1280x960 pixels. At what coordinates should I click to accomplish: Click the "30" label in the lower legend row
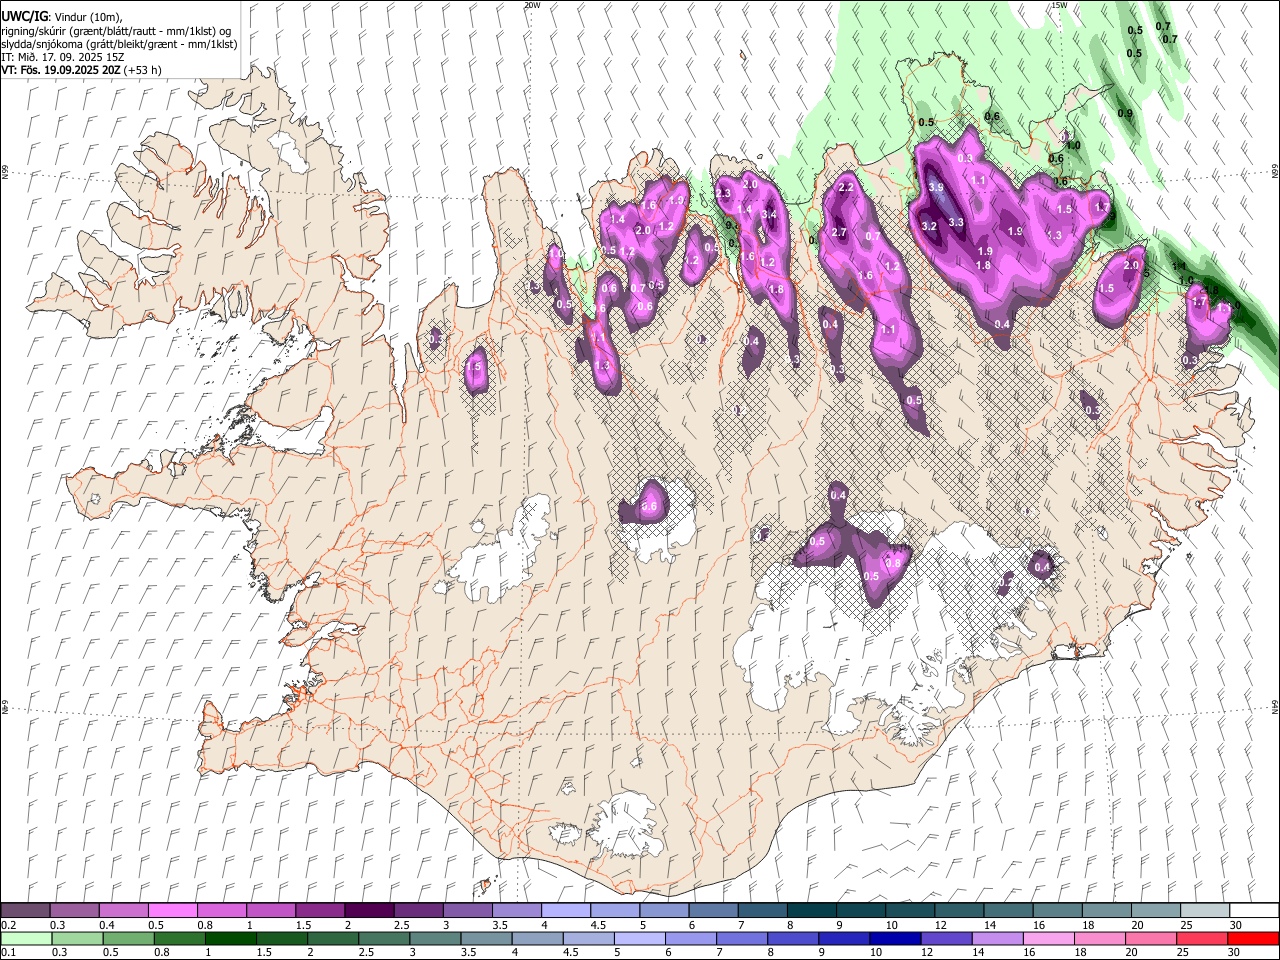pos(1235,952)
